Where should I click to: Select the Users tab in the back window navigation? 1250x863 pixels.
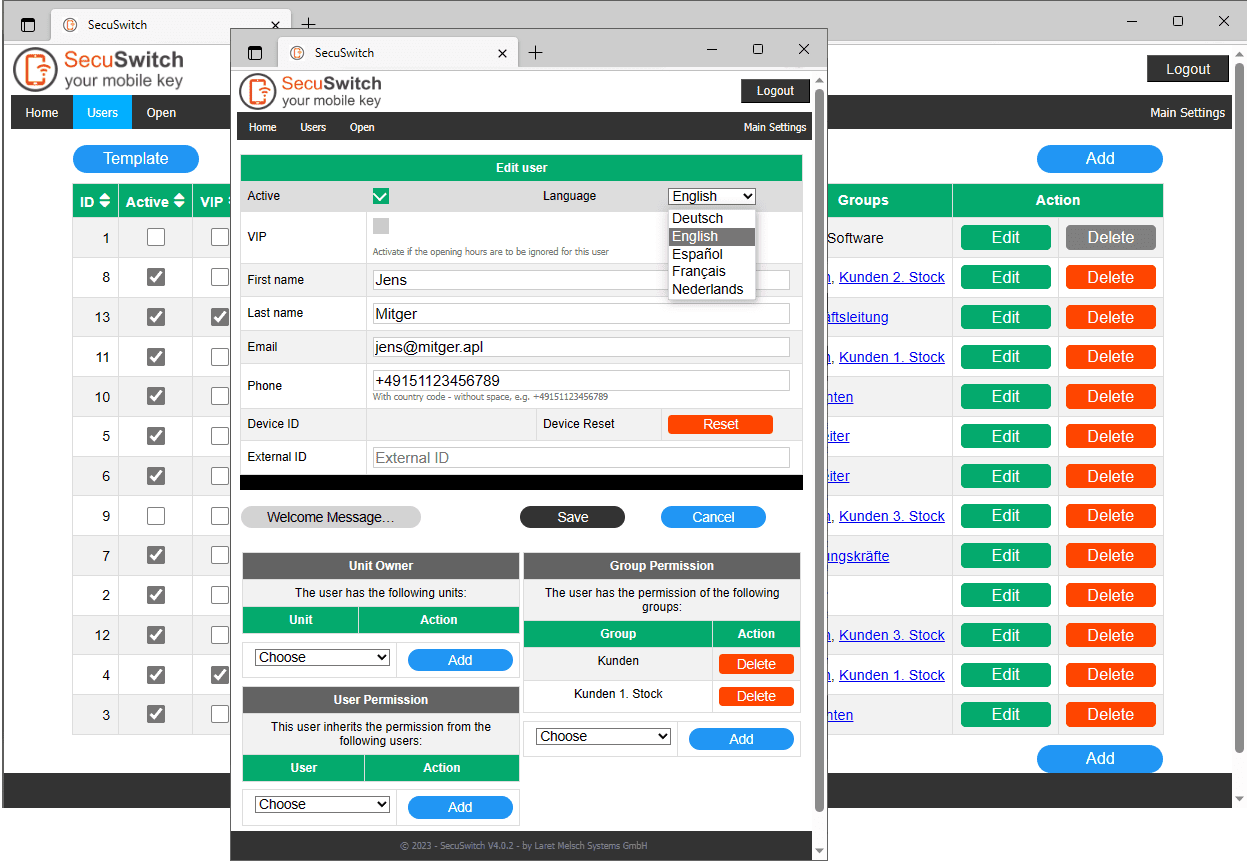coord(102,113)
